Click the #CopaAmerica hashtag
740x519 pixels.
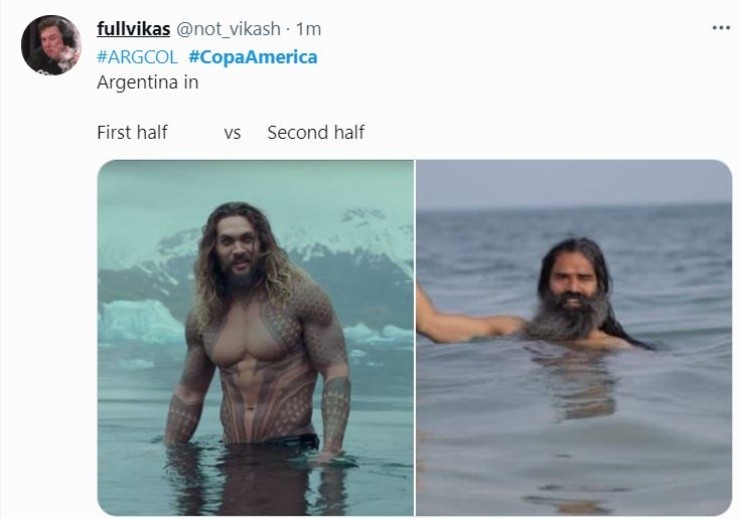(253, 57)
